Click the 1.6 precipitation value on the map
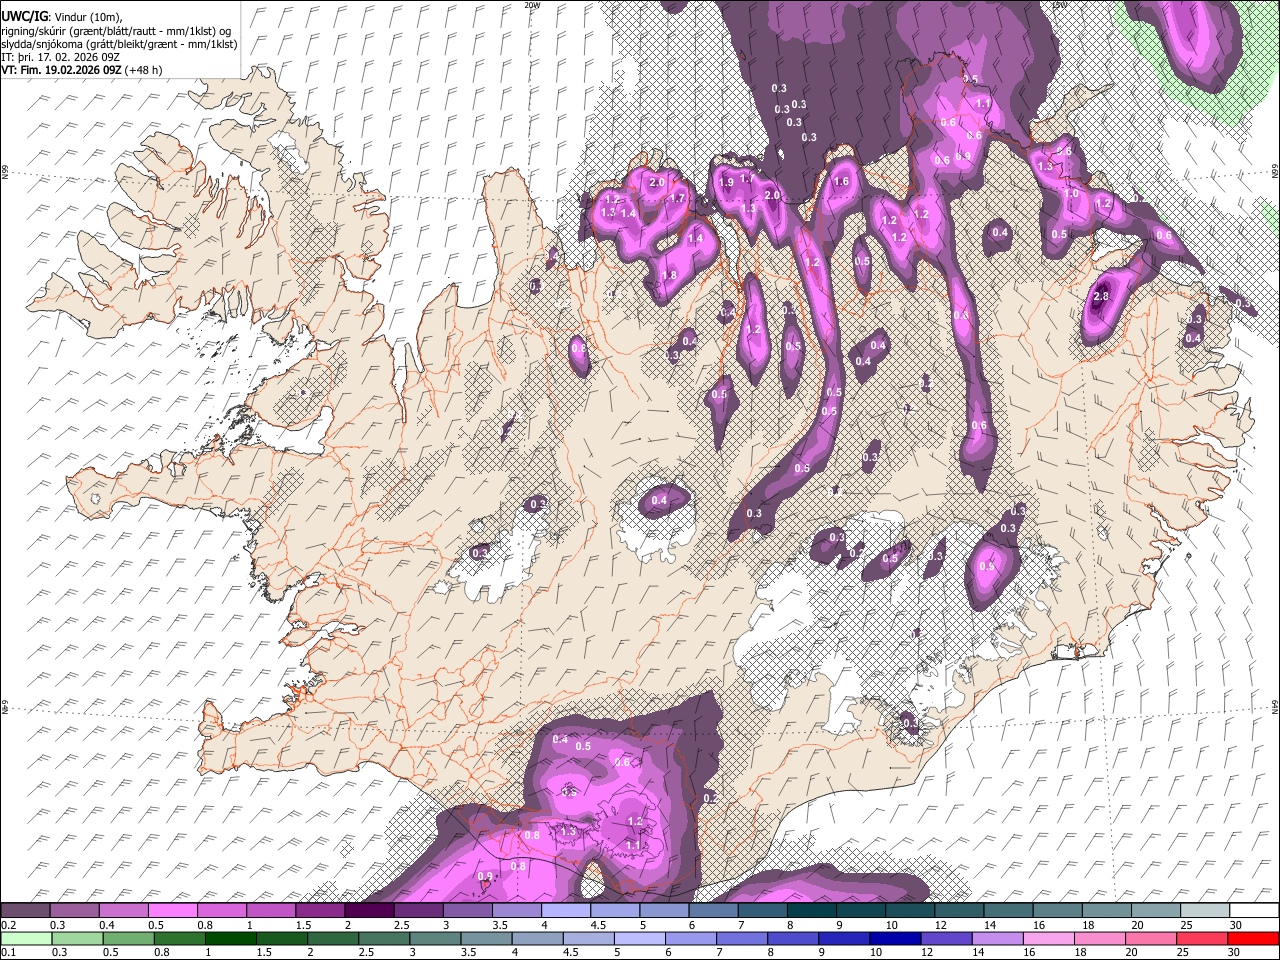Image resolution: width=1280 pixels, height=960 pixels. 841,182
